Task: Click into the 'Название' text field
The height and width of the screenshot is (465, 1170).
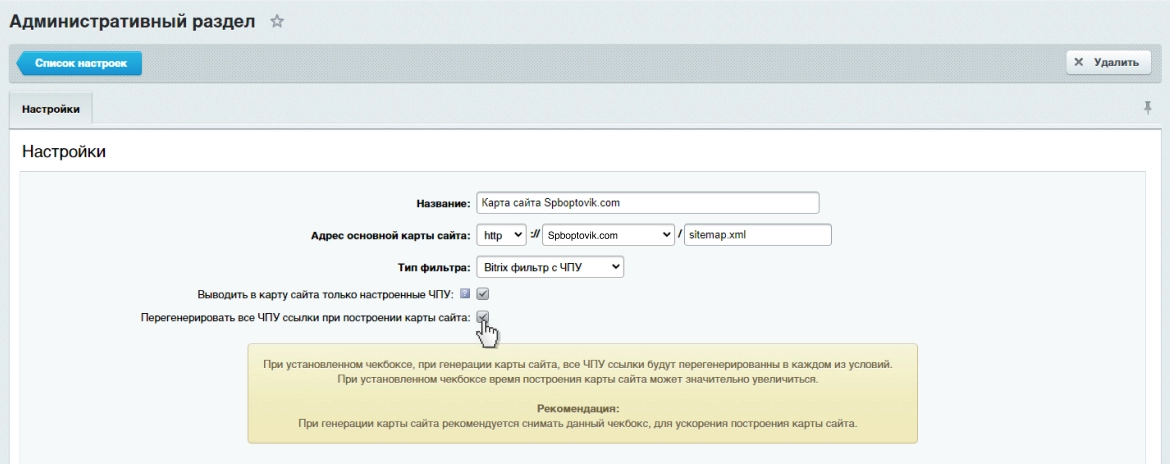Action: pos(647,203)
